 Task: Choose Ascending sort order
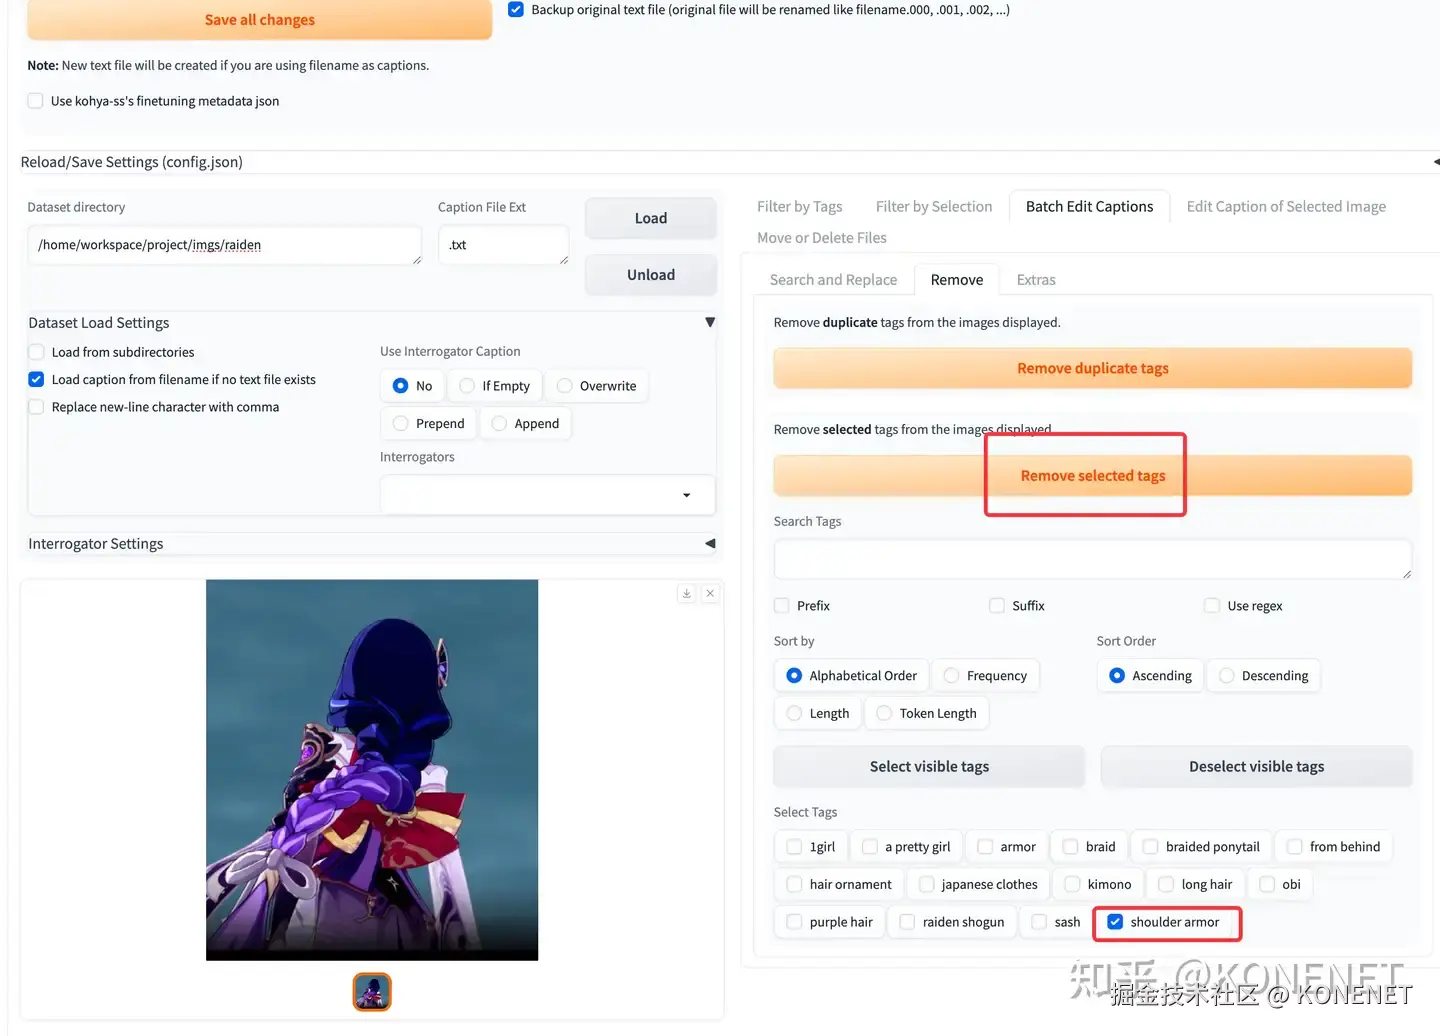click(x=1150, y=676)
